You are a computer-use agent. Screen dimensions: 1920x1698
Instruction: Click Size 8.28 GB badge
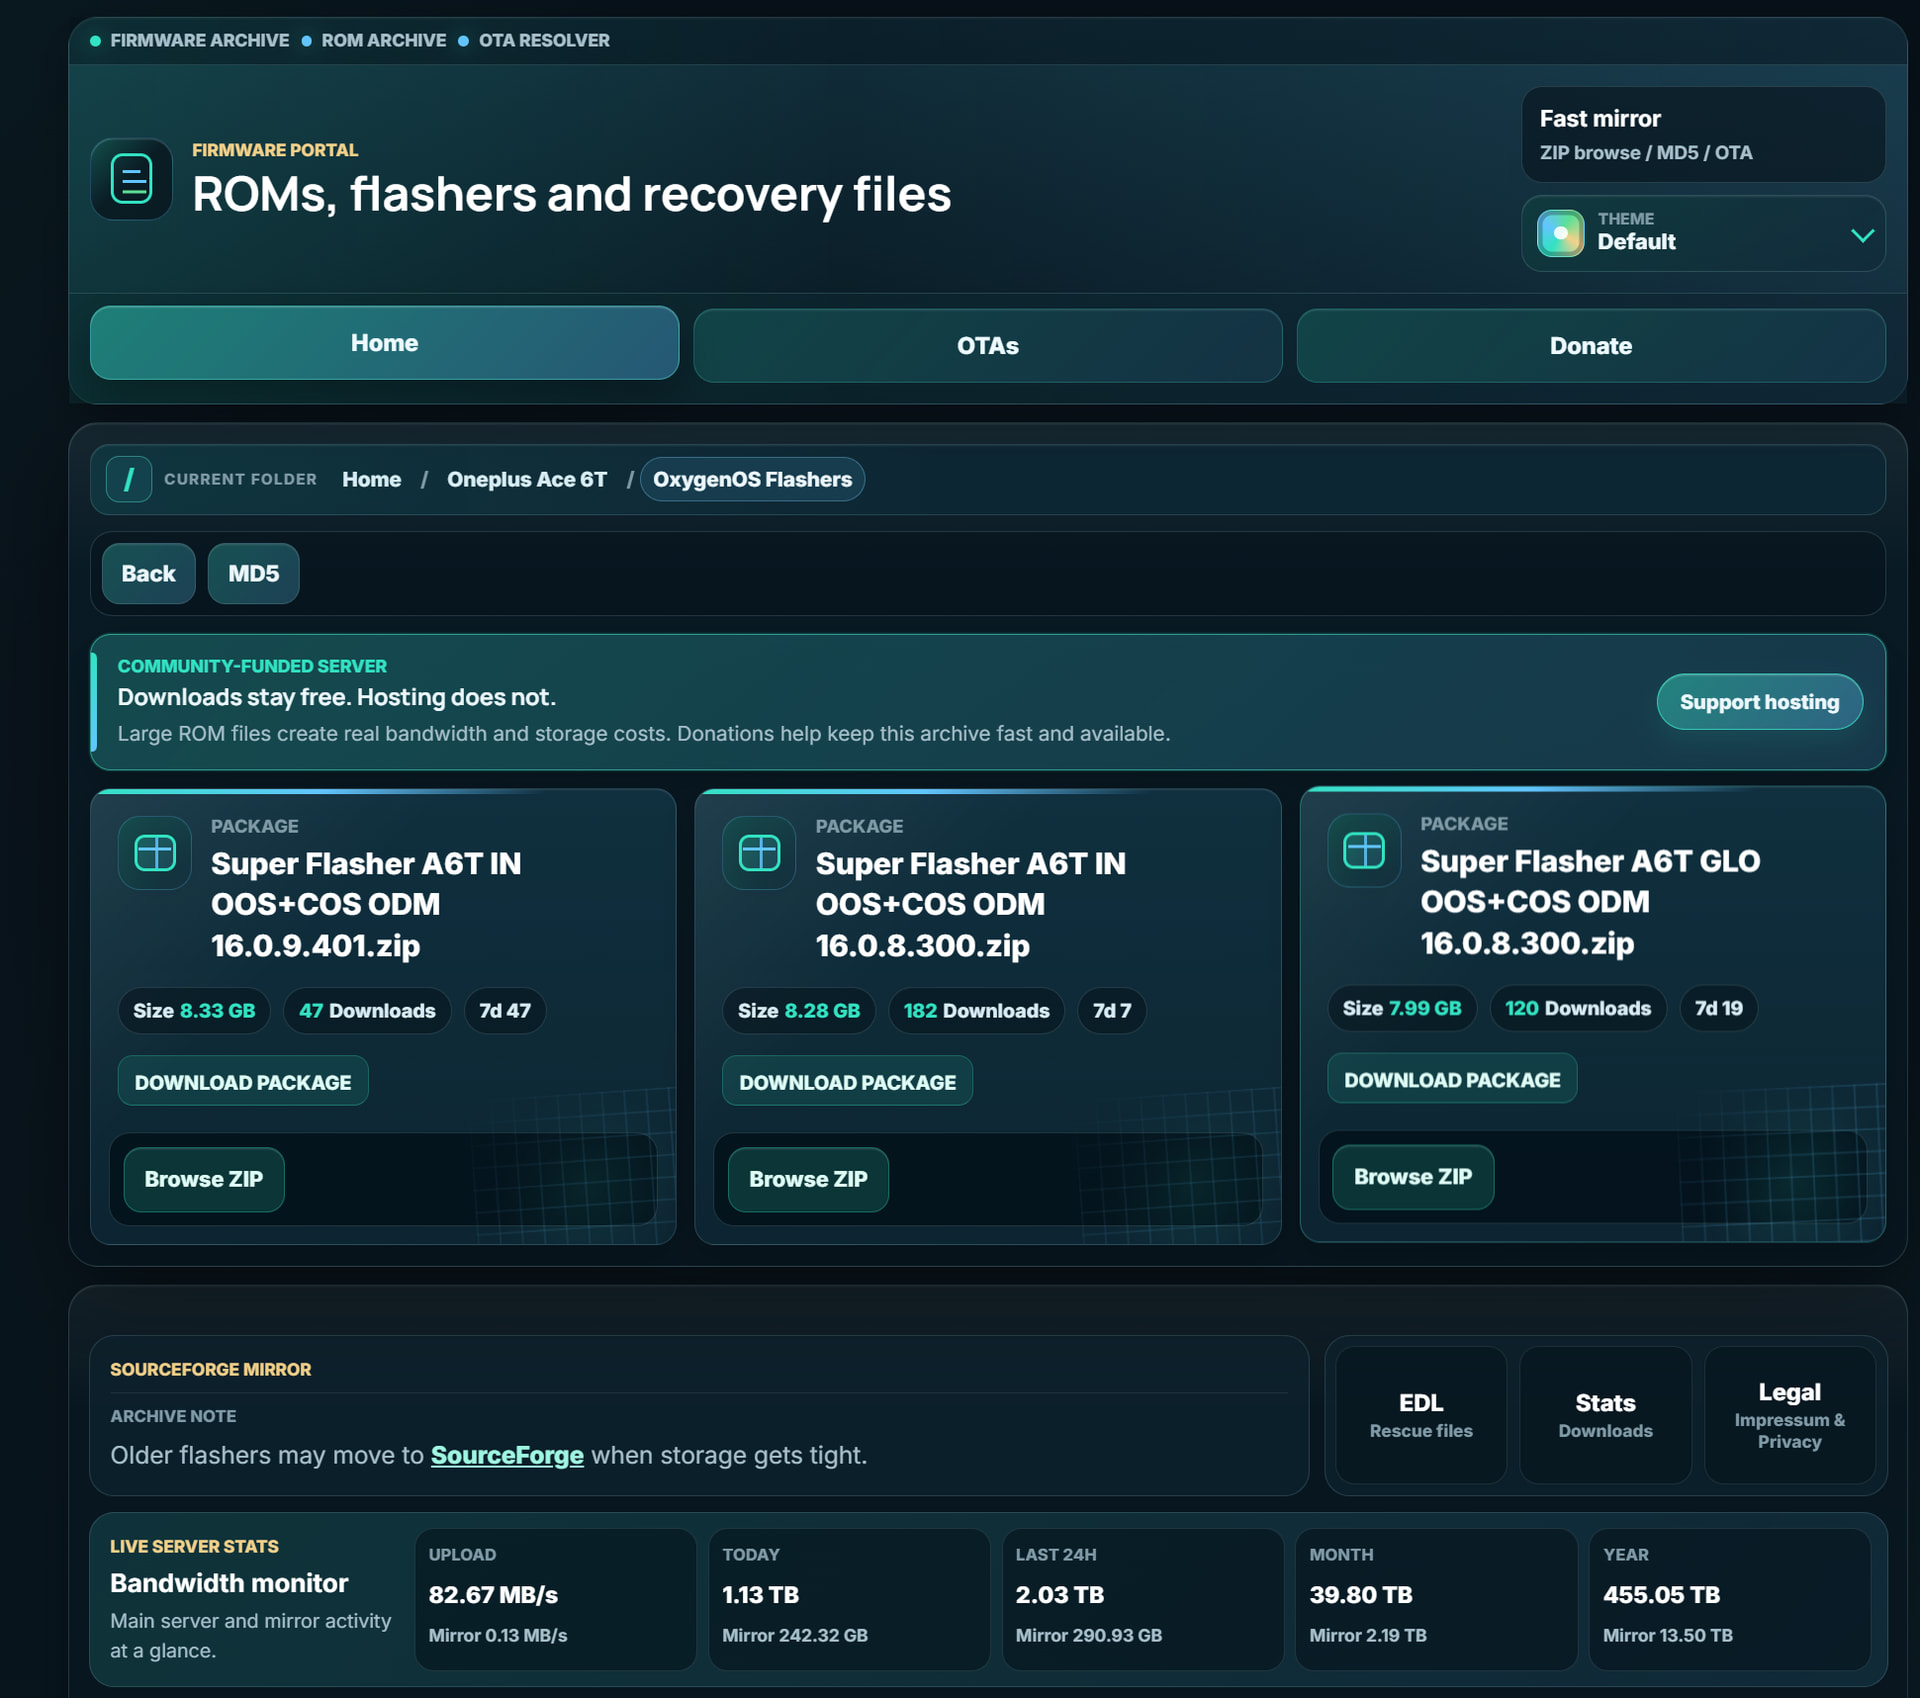tap(798, 1011)
